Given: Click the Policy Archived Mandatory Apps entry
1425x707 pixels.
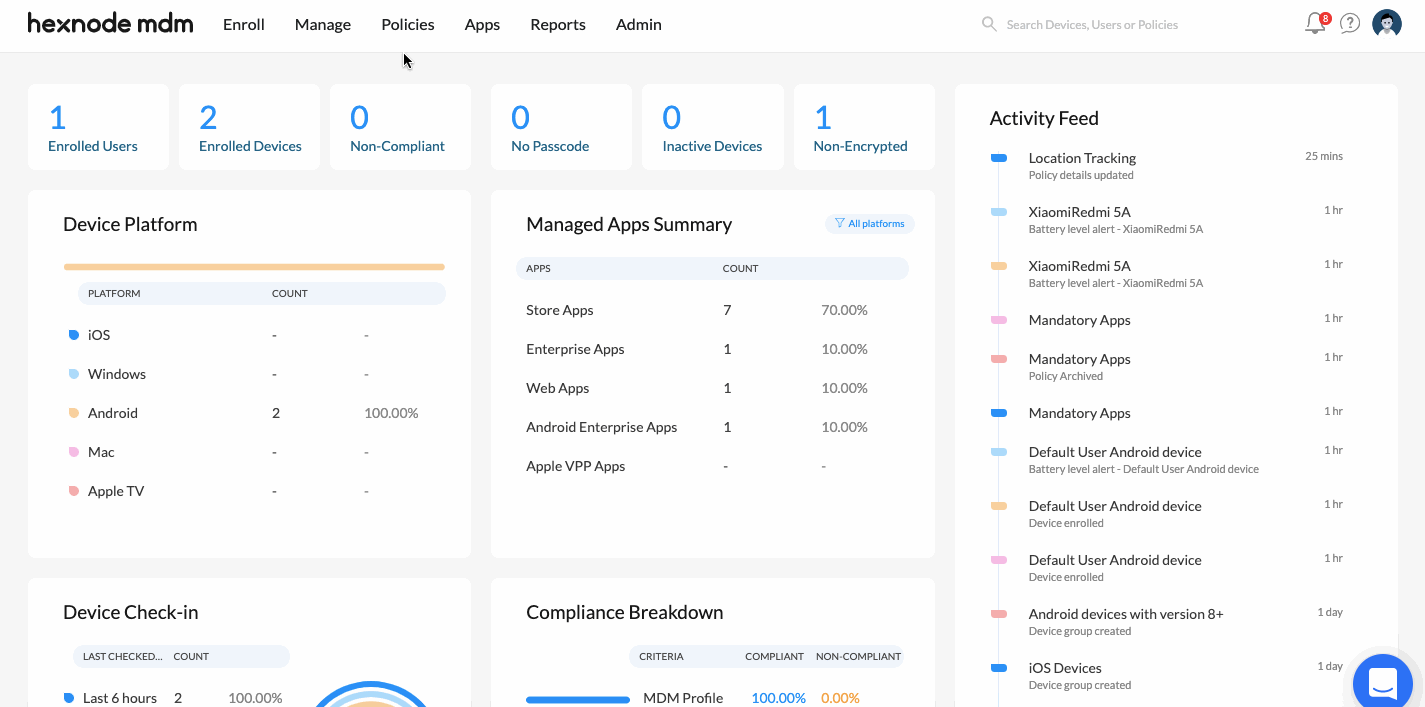Looking at the screenshot, I should point(1166,366).
